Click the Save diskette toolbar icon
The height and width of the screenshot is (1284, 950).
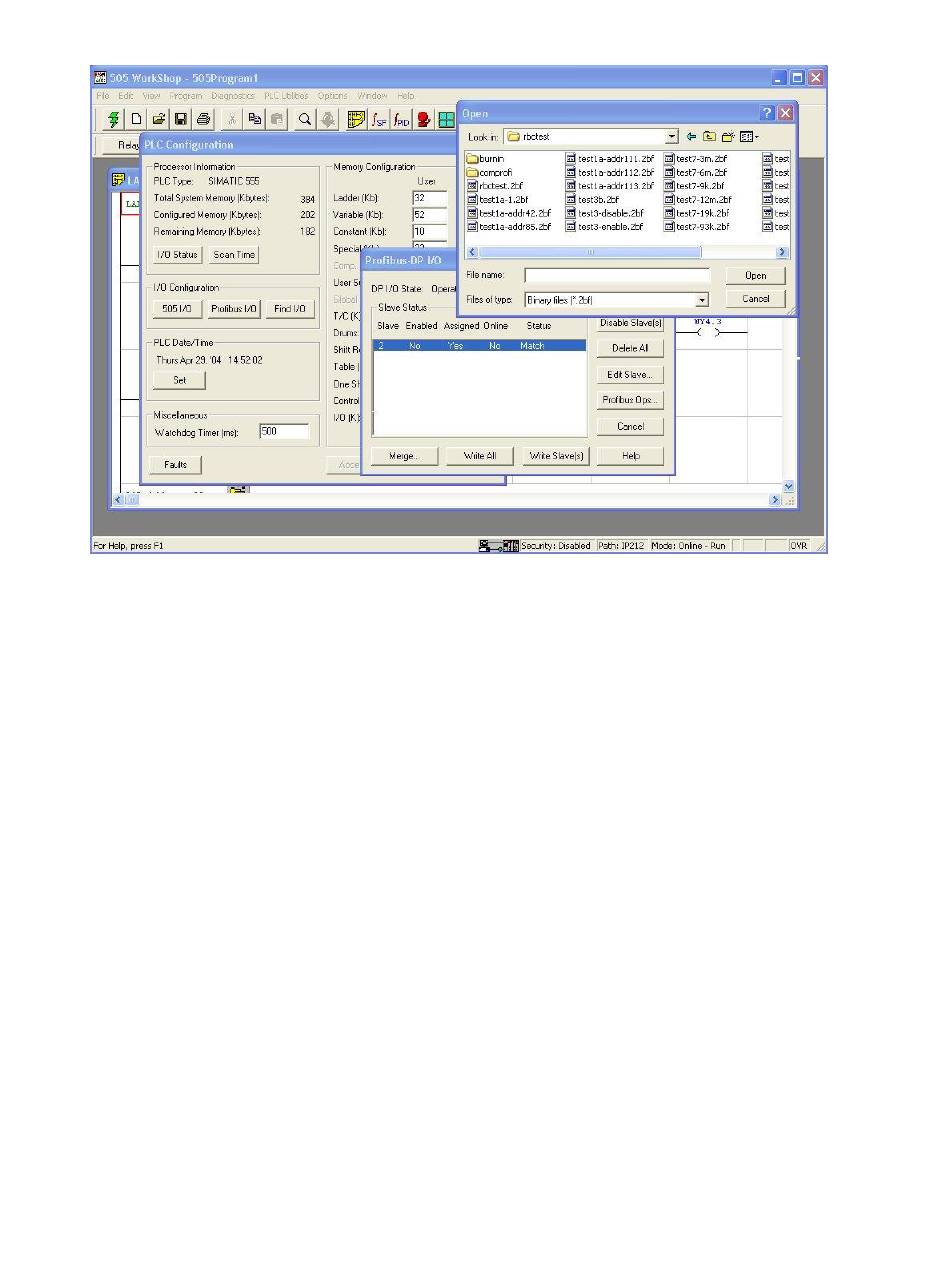point(181,119)
